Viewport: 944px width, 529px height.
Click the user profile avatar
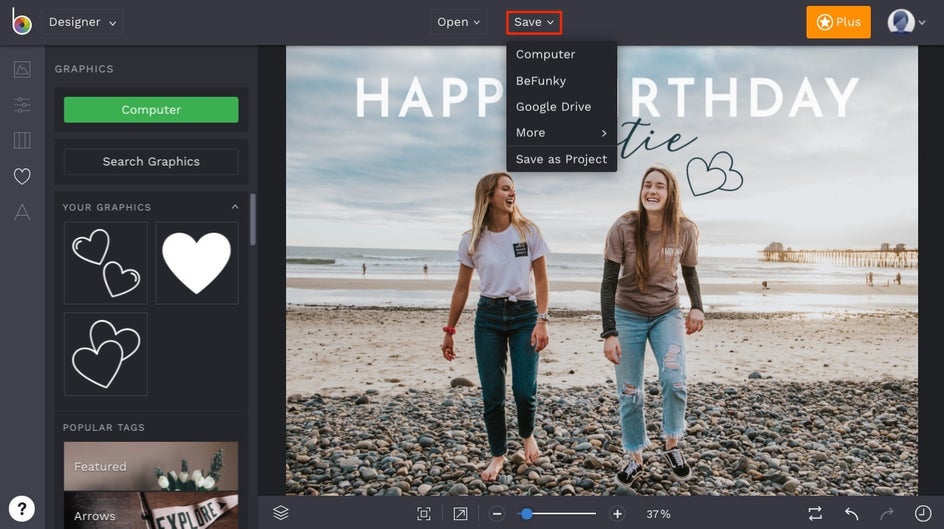(x=901, y=22)
